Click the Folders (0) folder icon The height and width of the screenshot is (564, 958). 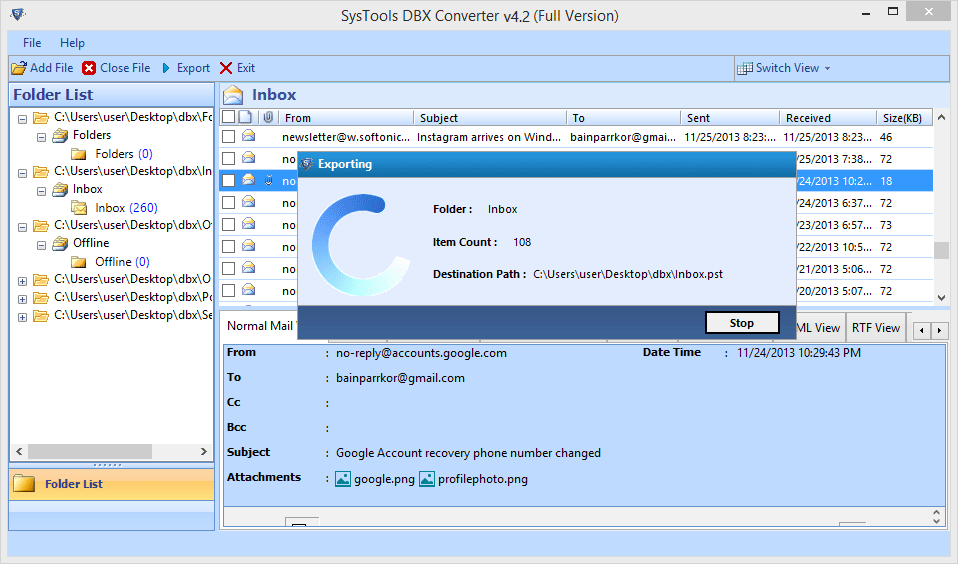[79, 153]
